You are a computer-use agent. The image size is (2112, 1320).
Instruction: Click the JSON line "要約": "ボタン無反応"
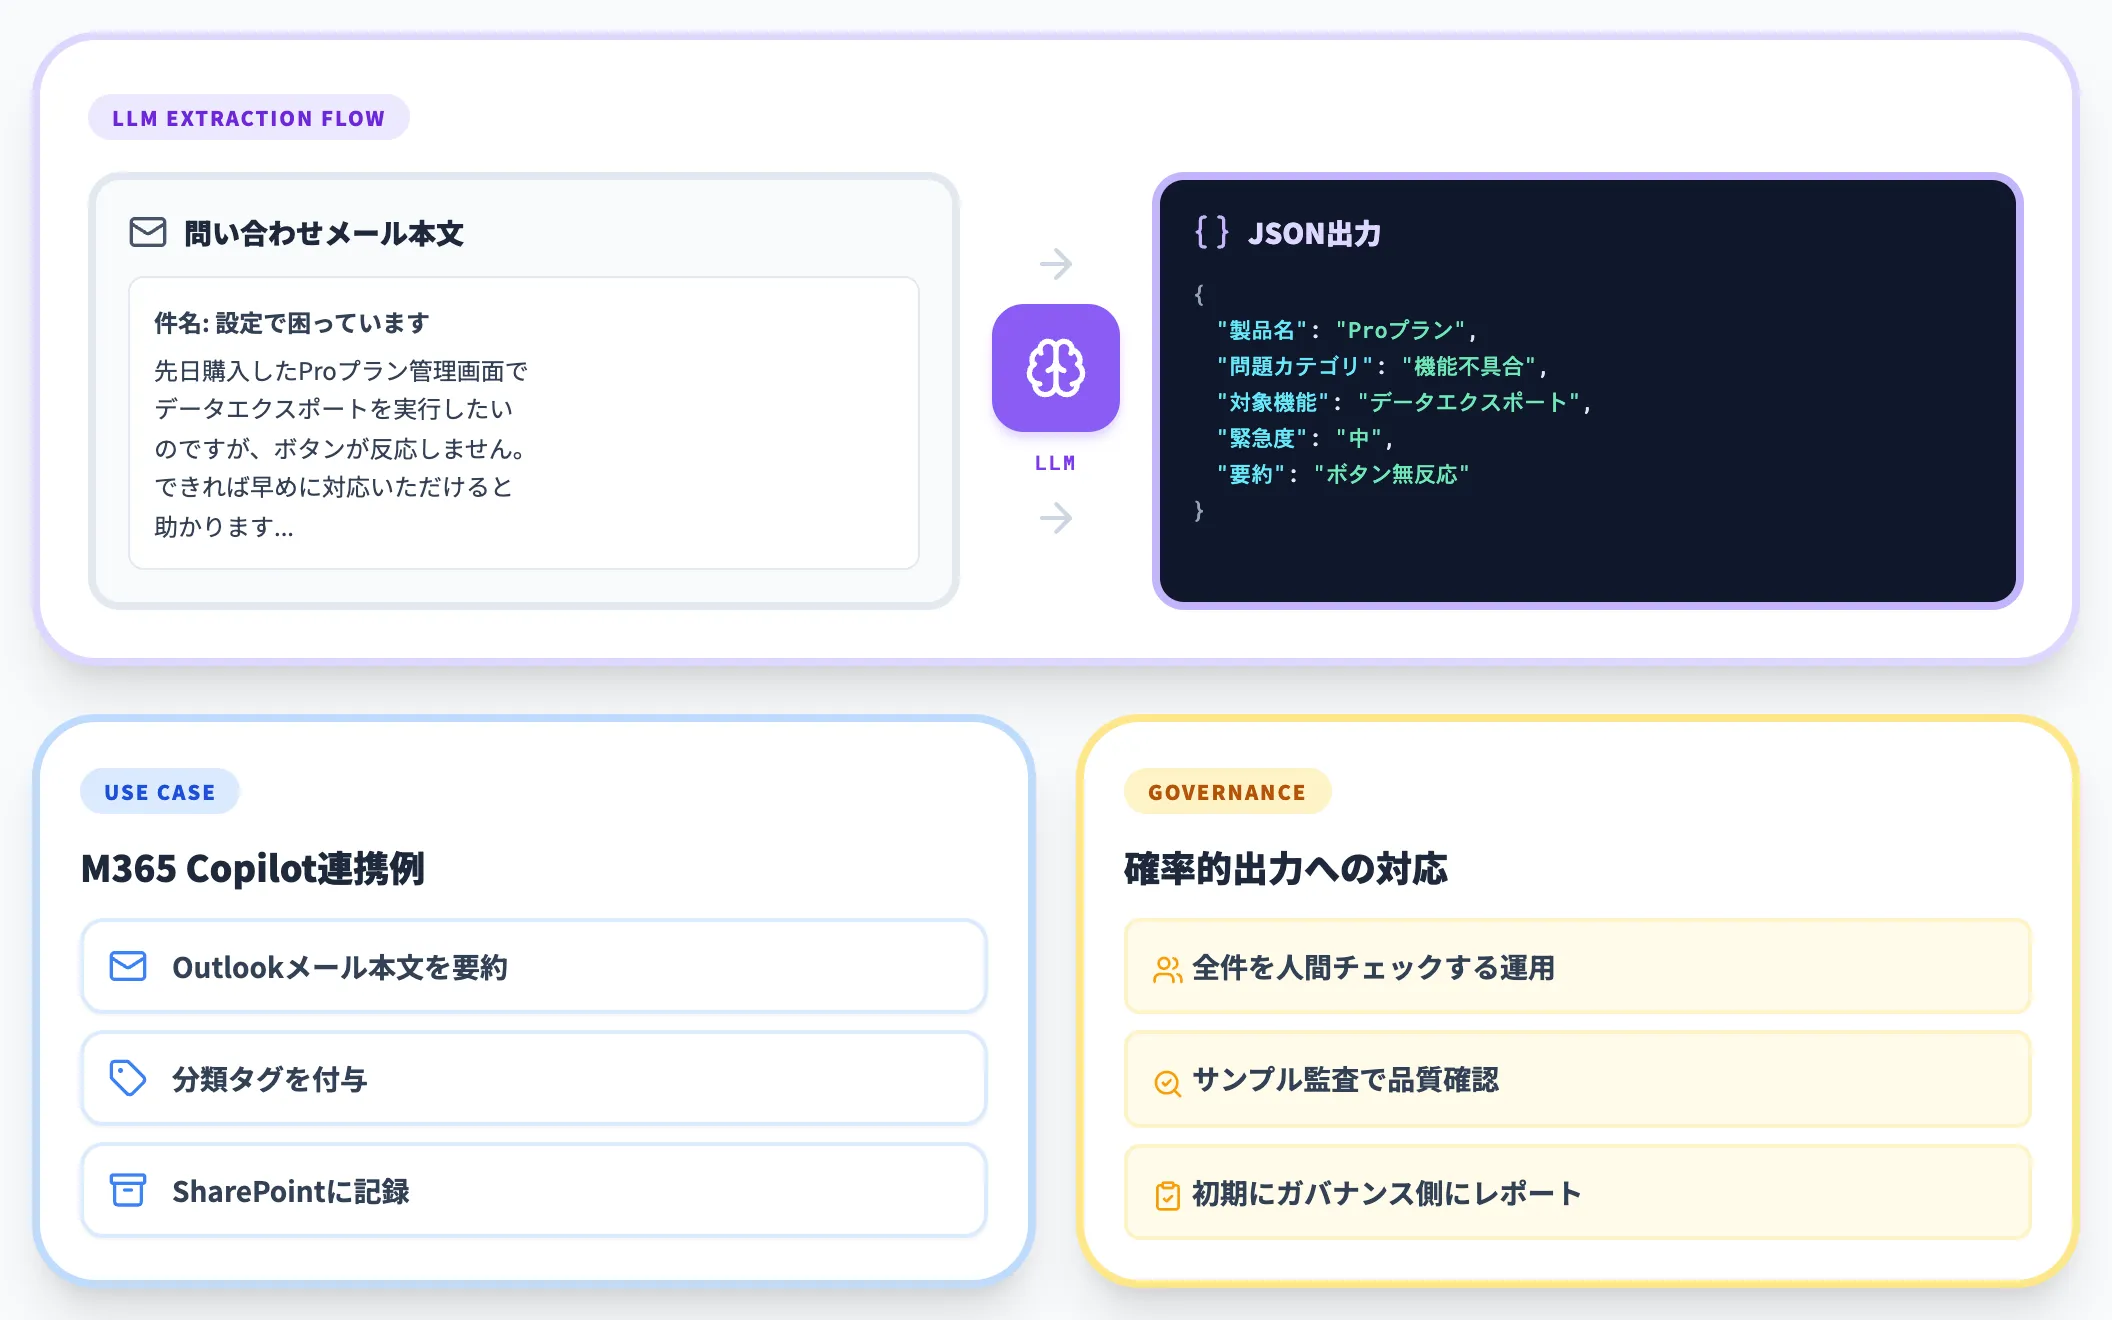[x=1343, y=474]
